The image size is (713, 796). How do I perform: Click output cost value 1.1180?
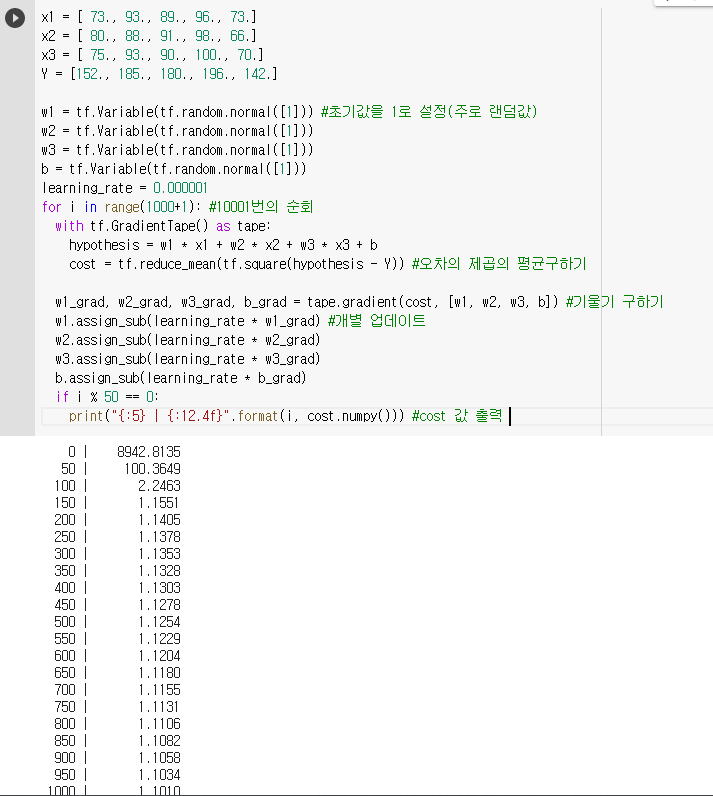click(x=159, y=673)
